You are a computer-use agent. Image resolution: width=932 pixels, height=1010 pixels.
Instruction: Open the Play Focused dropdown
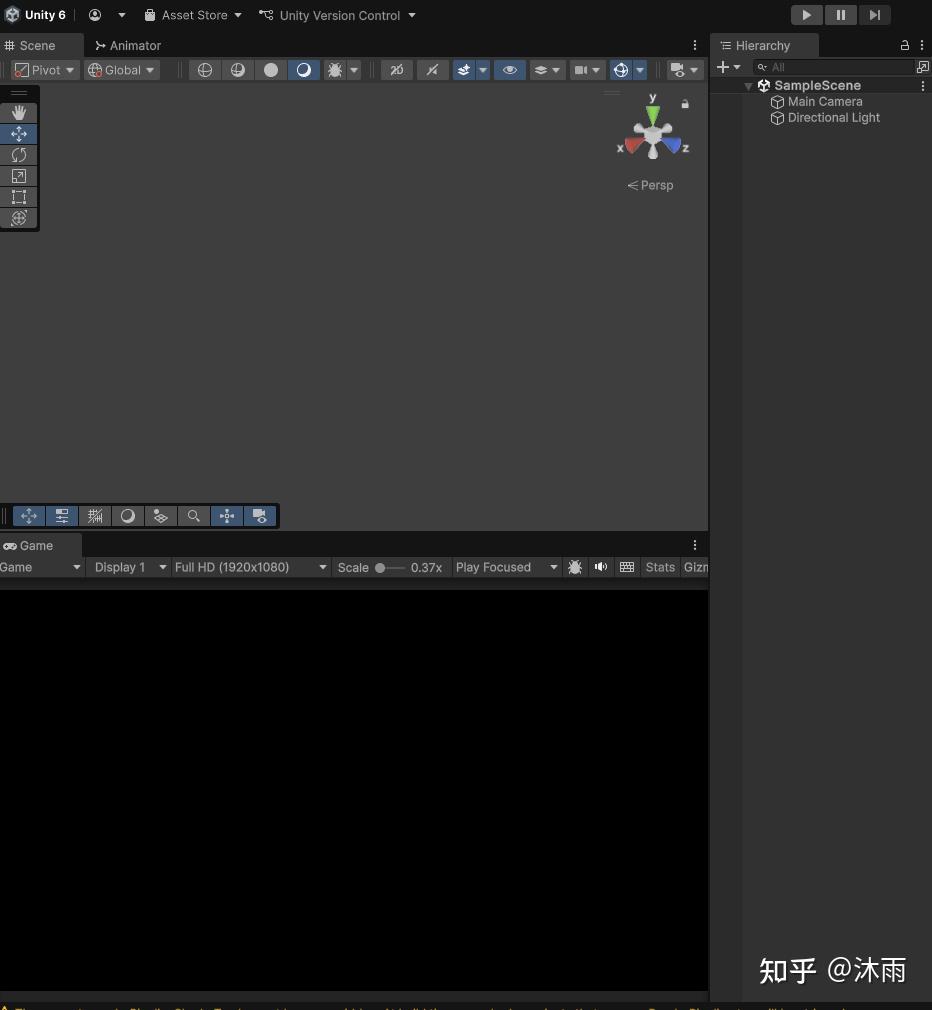(x=506, y=567)
